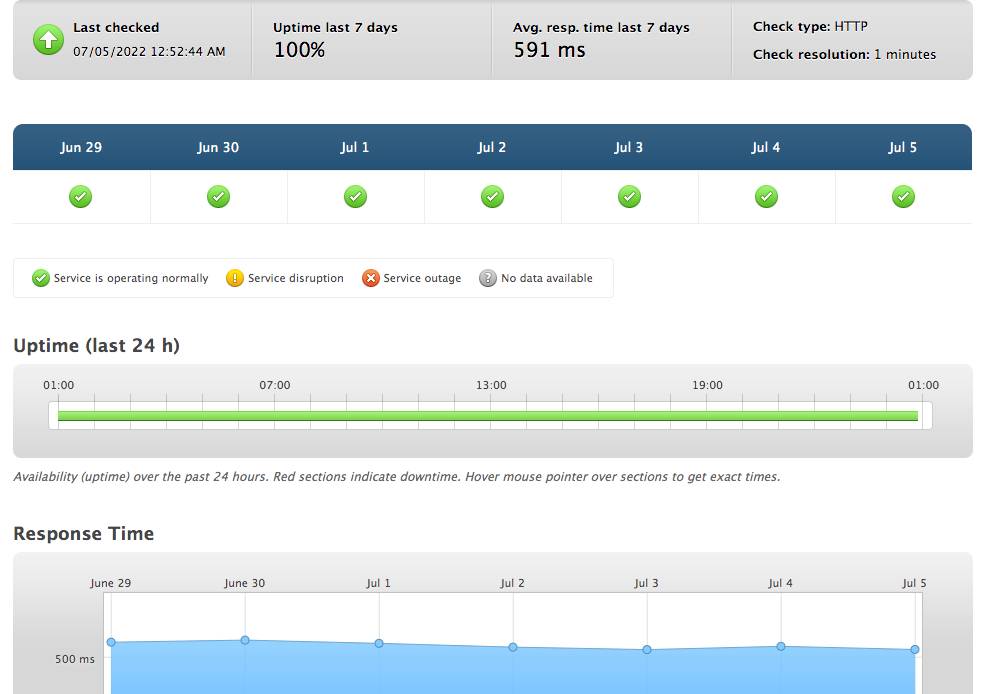Viewport: 988px width, 694px height.
Task: Select the Jun 29 column header
Action: pos(81,147)
